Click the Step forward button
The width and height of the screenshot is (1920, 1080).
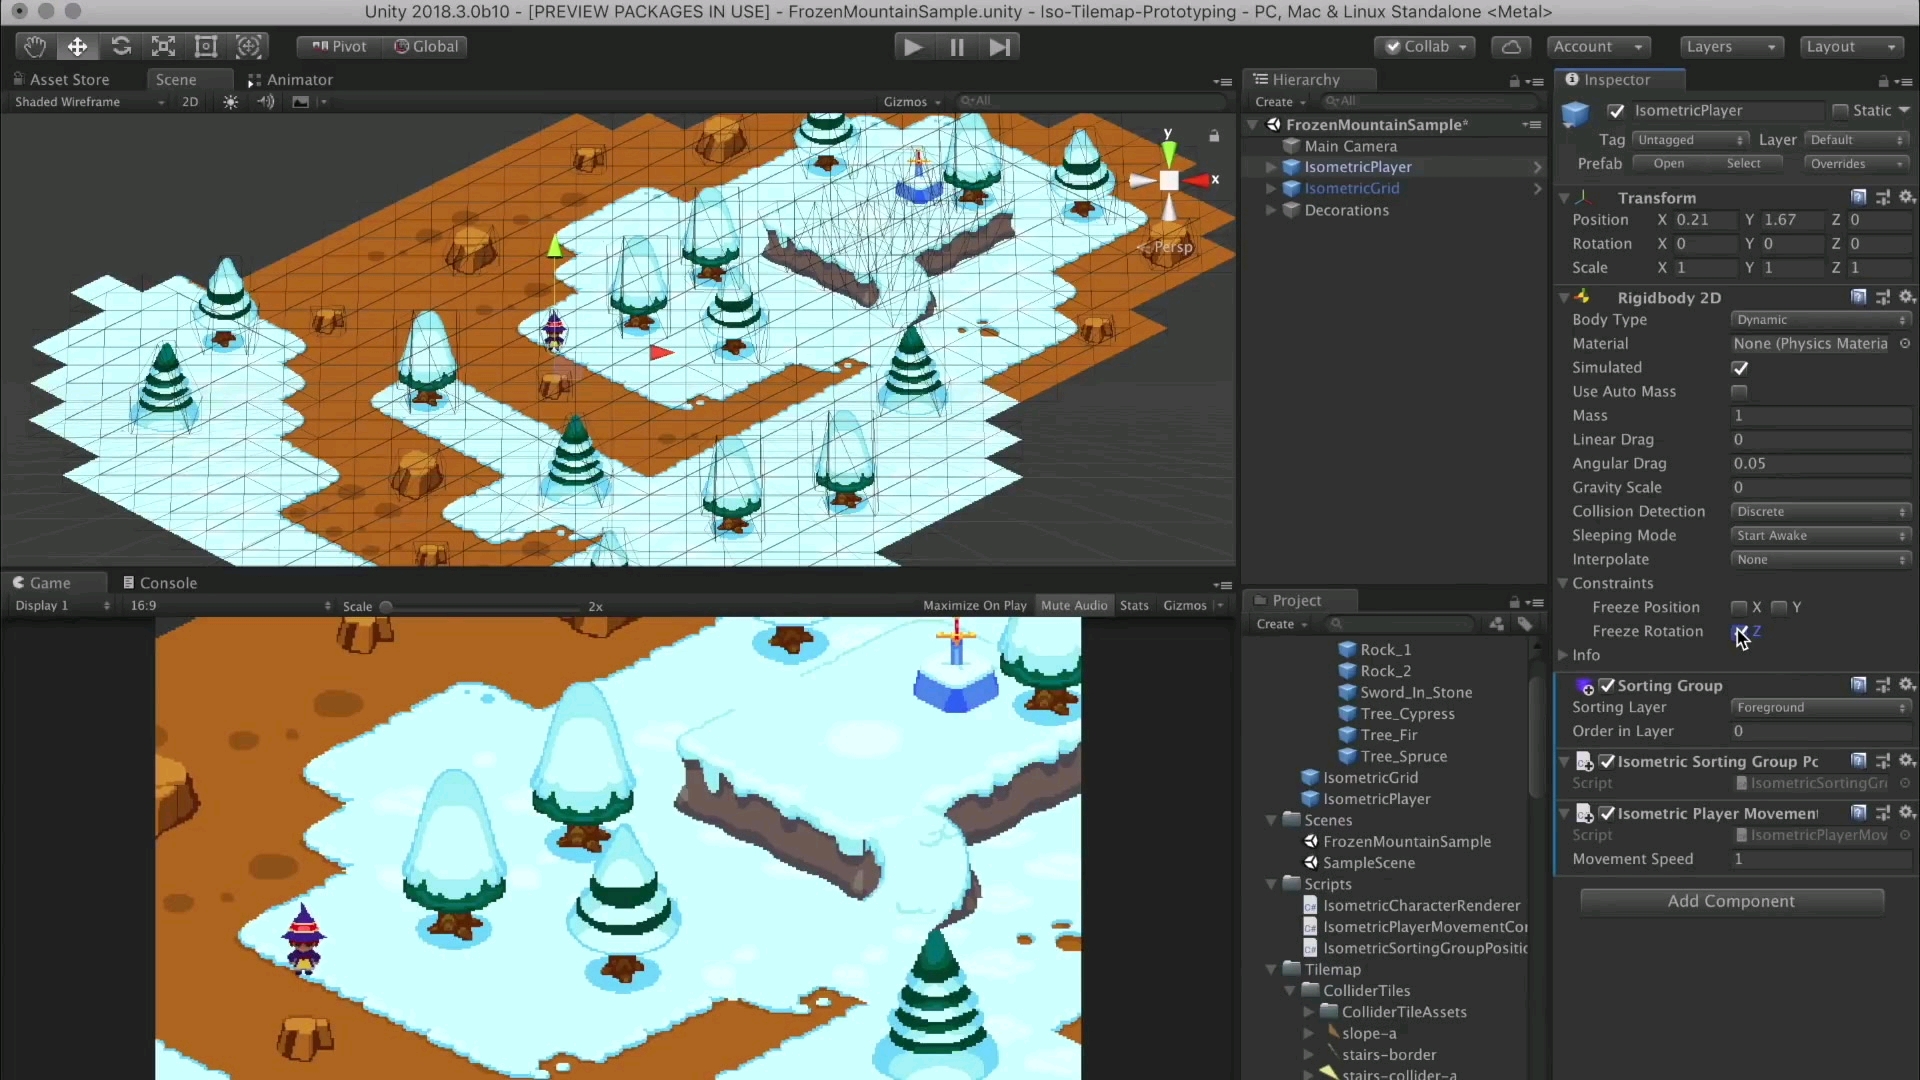pos(999,47)
